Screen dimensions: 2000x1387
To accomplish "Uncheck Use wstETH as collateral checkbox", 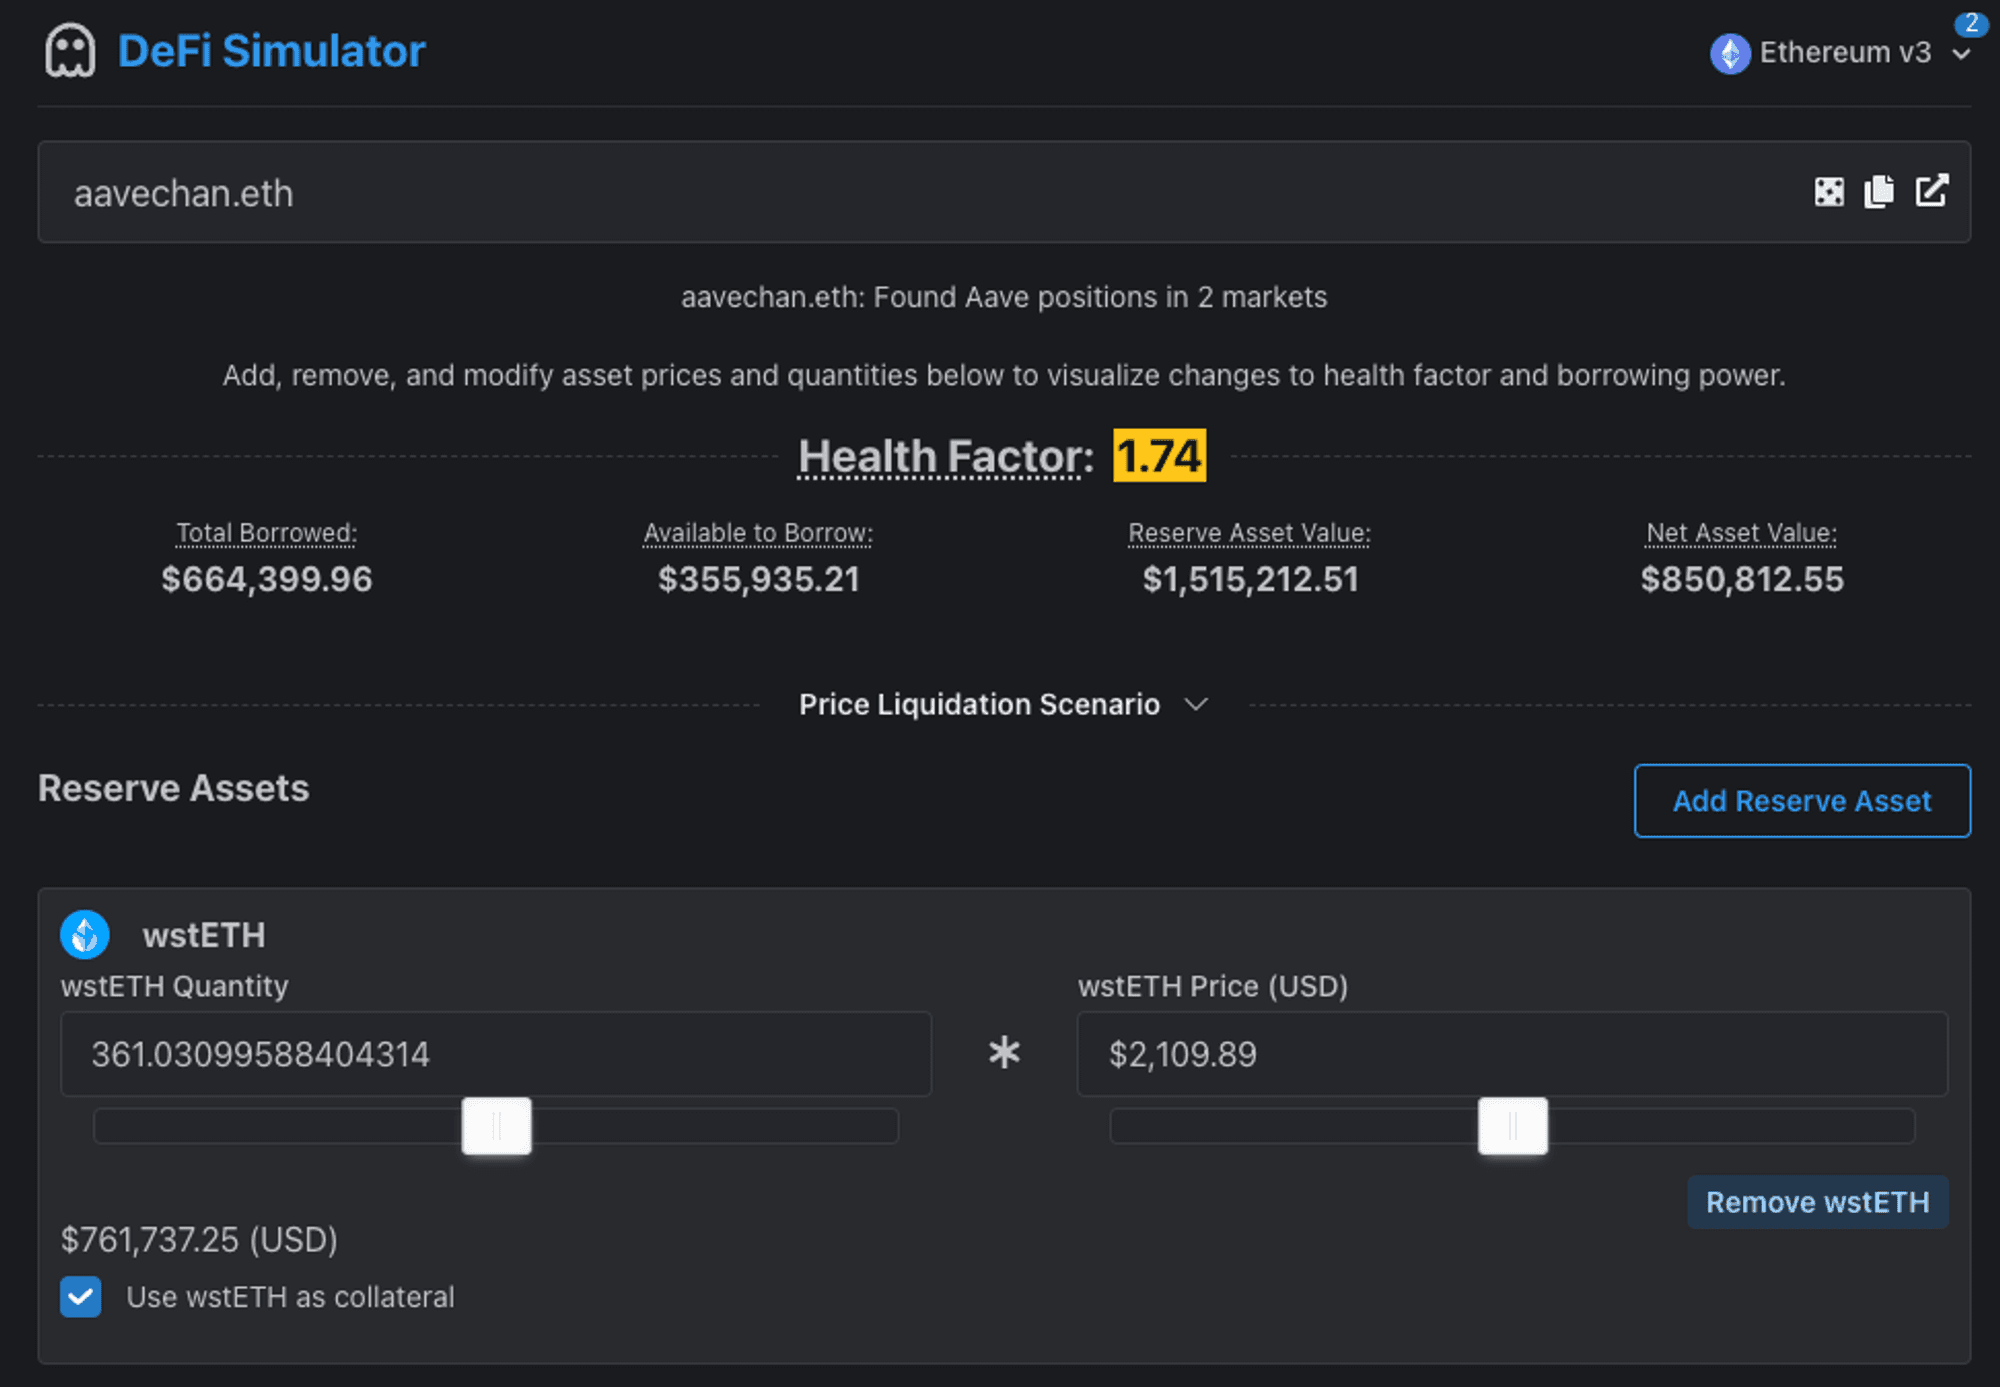I will point(81,1297).
